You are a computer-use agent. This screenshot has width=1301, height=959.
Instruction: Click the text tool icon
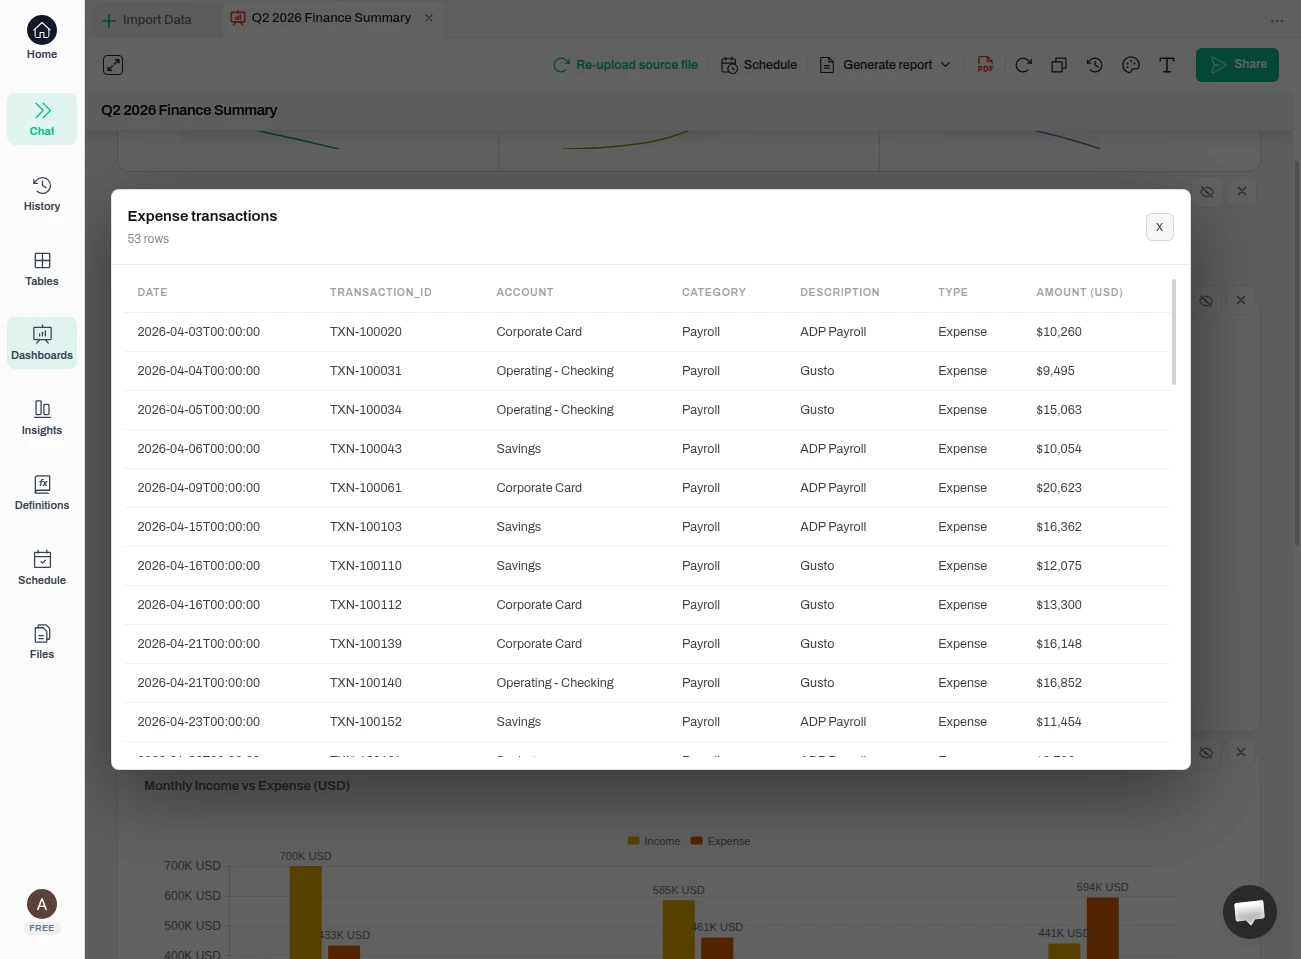coord(1167,65)
